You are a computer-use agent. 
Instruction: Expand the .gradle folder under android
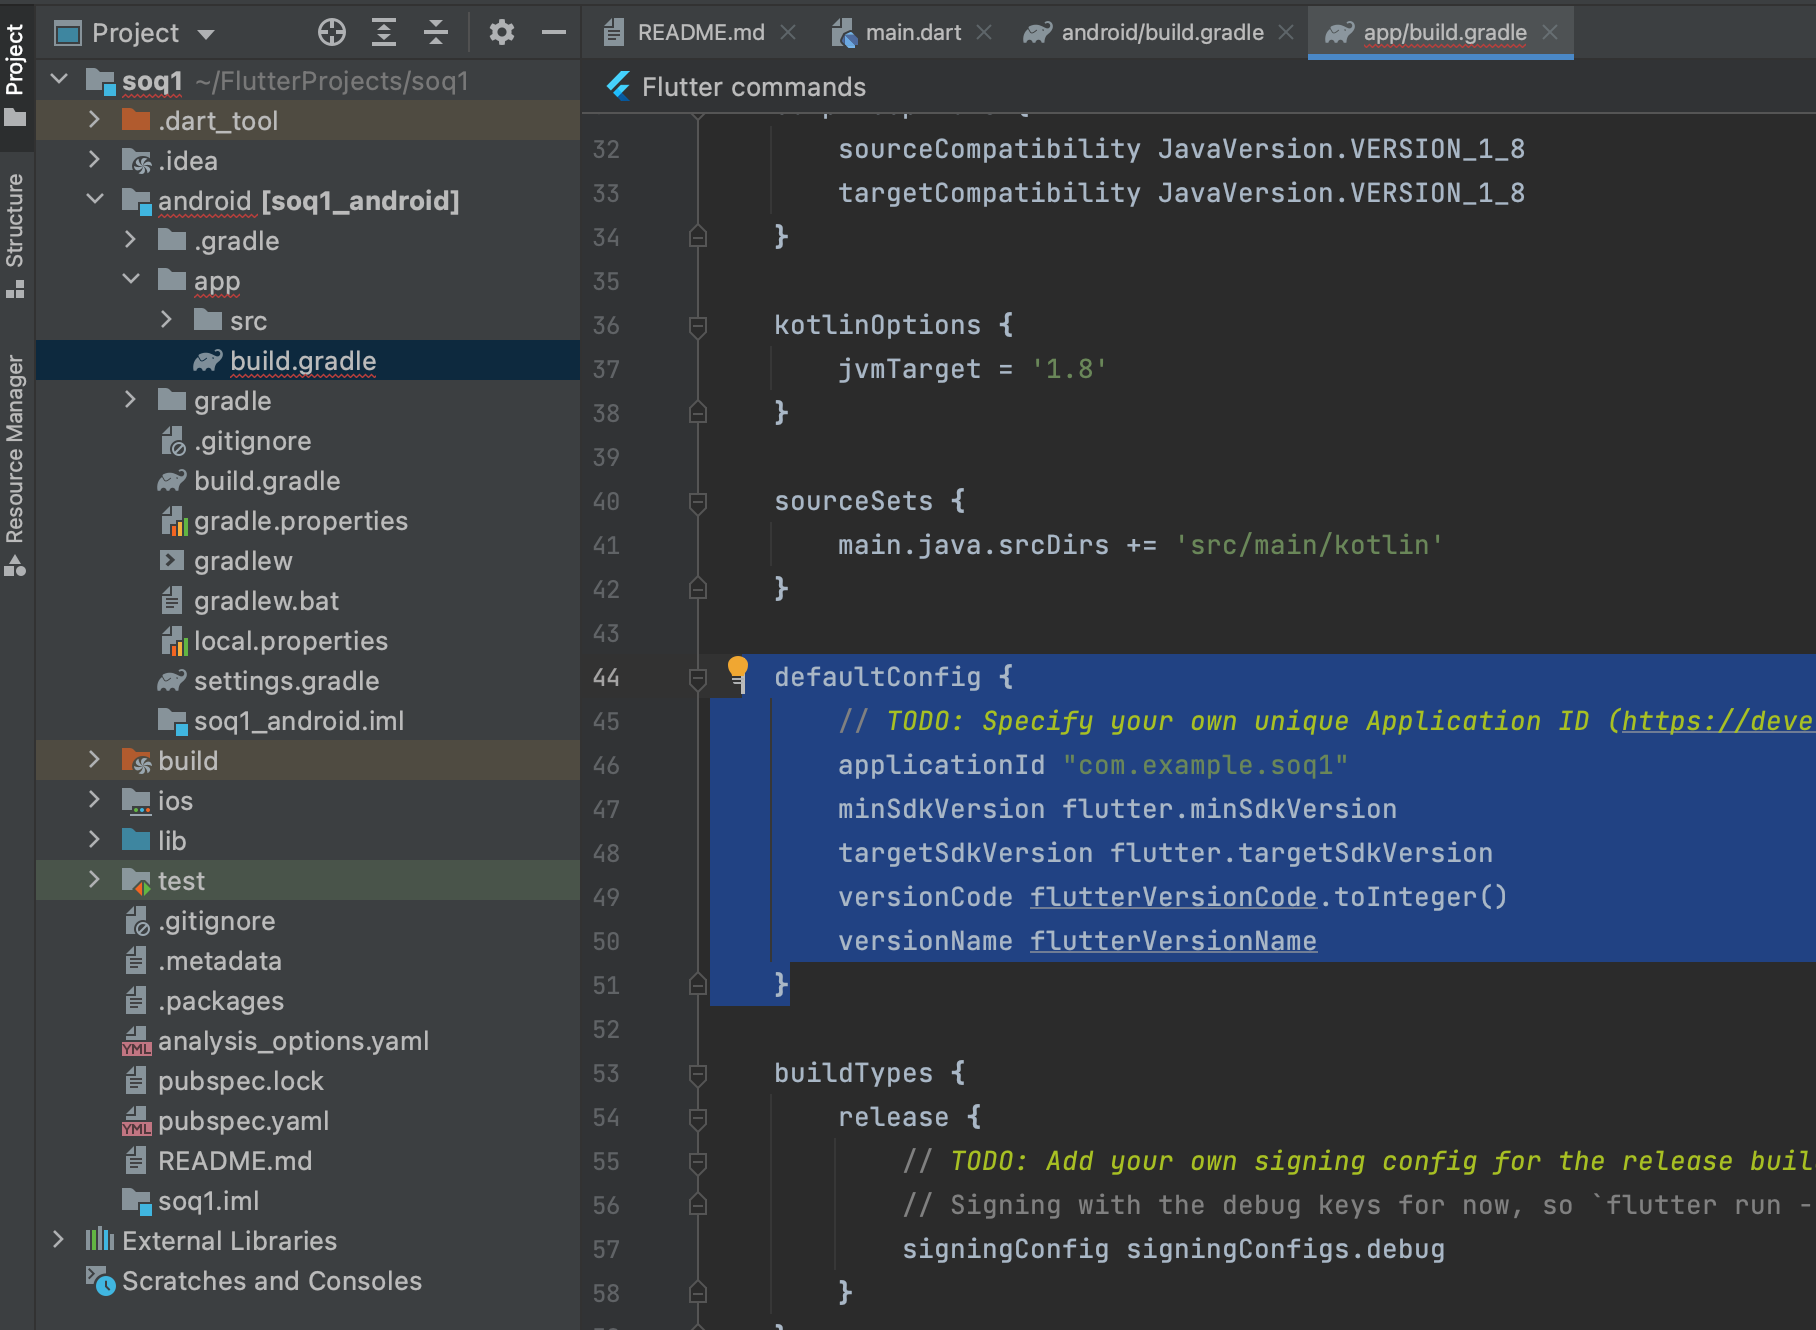coord(130,240)
